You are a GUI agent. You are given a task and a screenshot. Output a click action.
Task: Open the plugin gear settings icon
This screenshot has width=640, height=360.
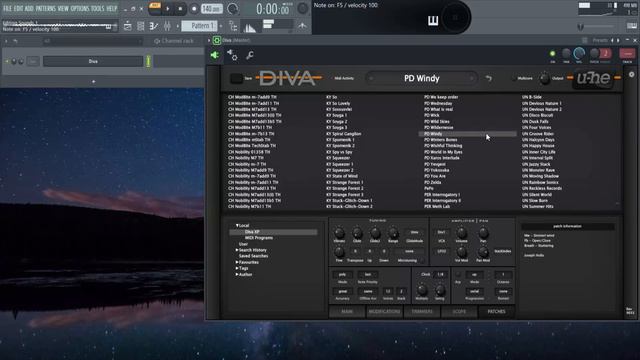[232, 55]
